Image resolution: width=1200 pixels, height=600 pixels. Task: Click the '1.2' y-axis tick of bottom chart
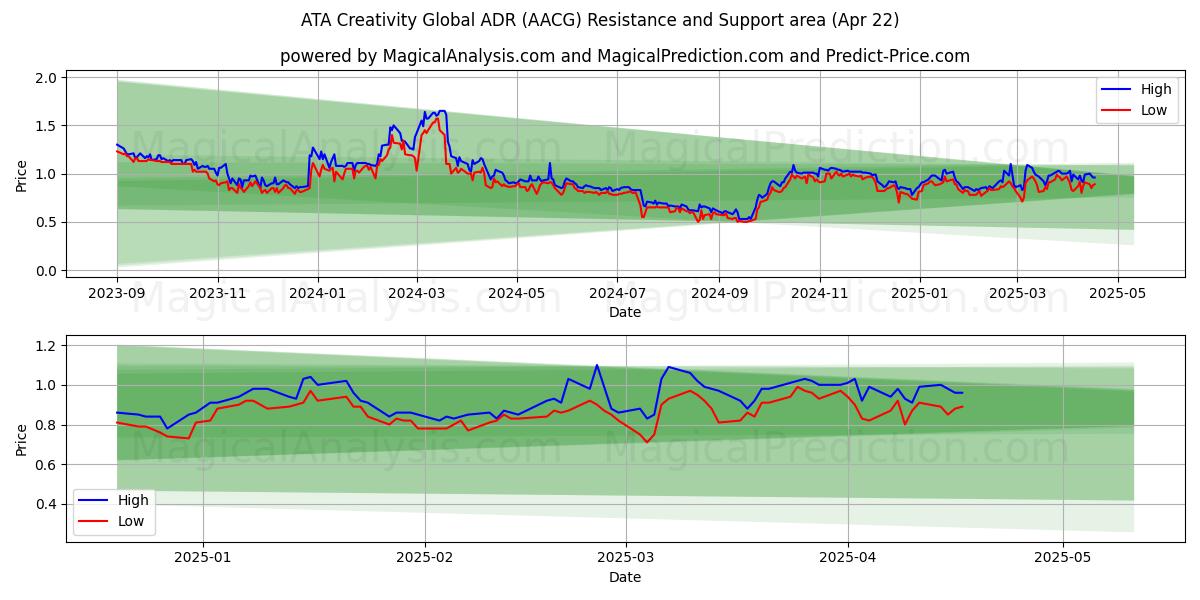pos(47,346)
